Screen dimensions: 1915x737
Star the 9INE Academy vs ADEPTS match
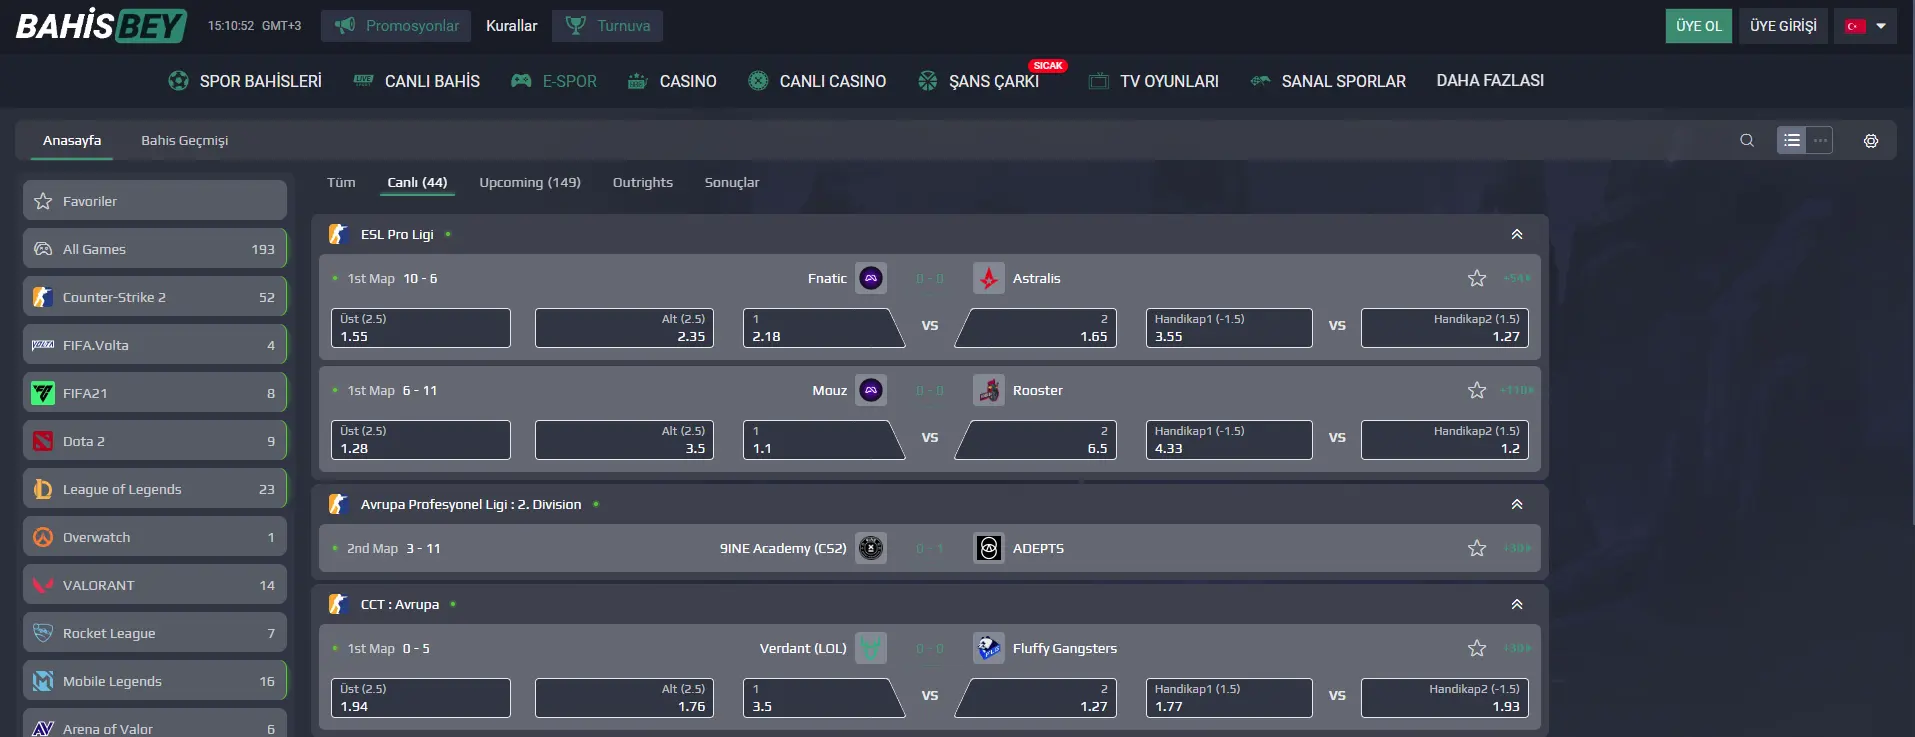click(x=1477, y=548)
